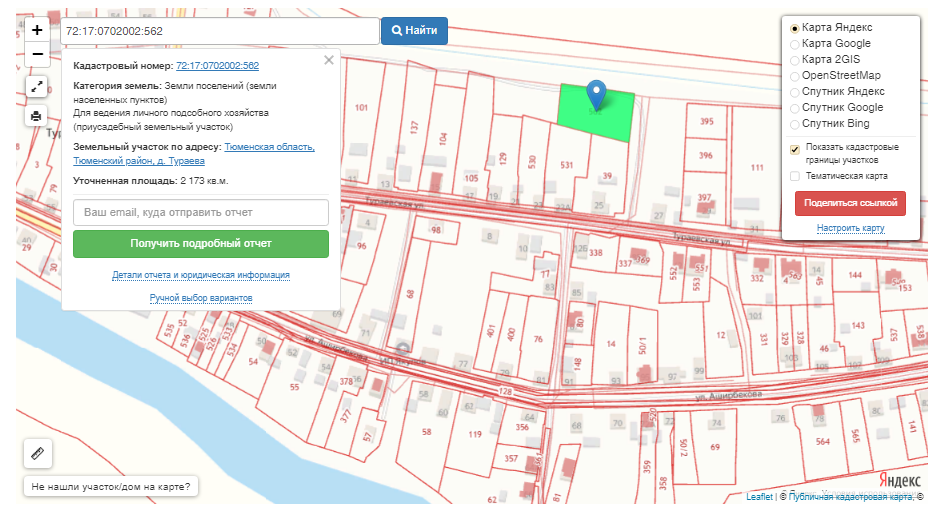Image resolution: width=942 pixels, height=516 pixels.
Task: Click the blue map pin marker
Action: (x=596, y=95)
